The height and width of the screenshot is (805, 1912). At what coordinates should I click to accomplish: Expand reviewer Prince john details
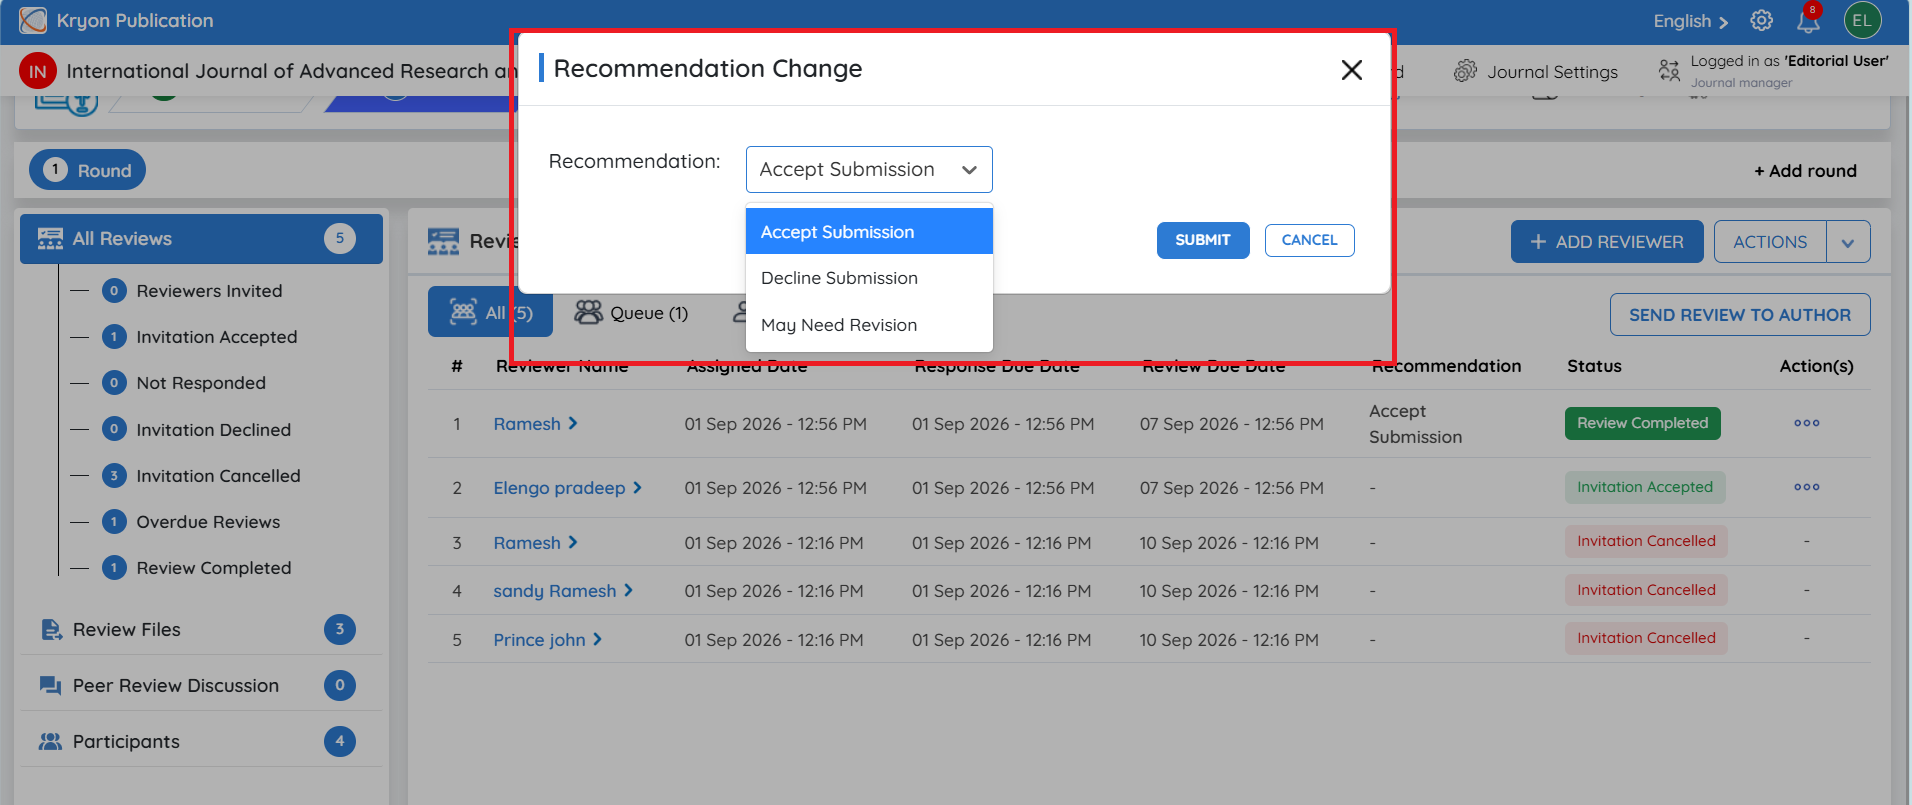(x=597, y=640)
